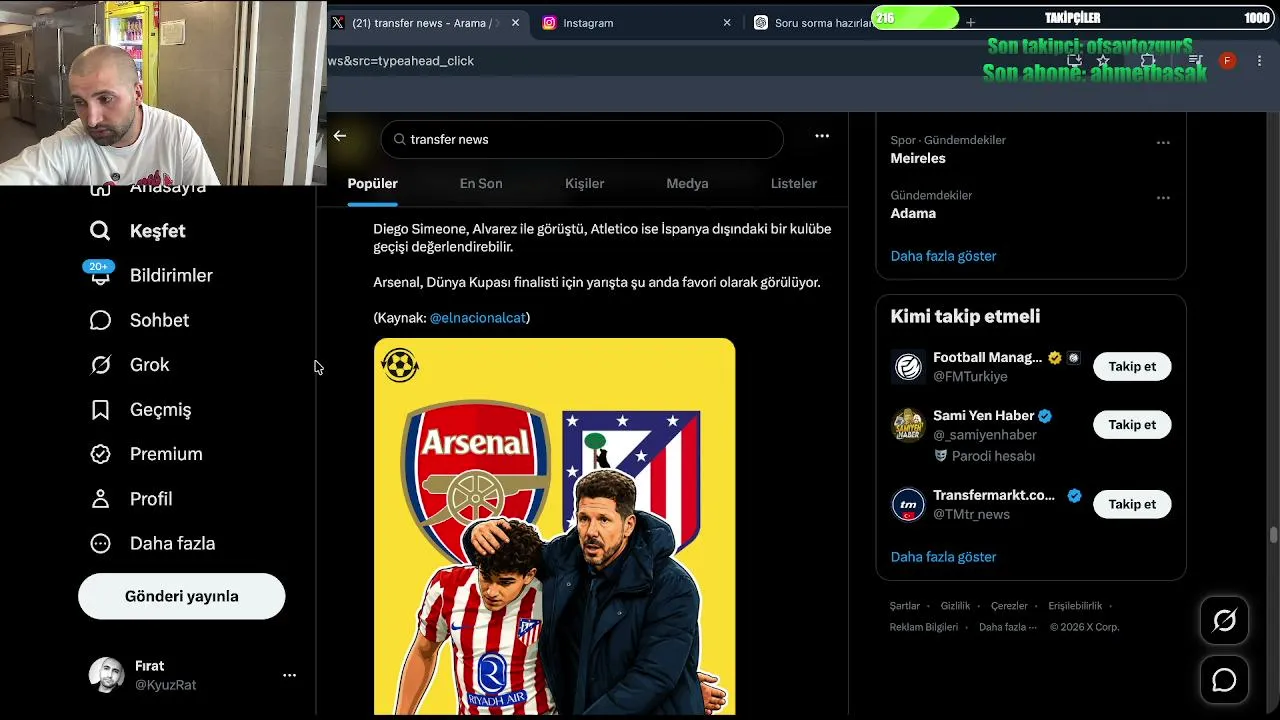The width and height of the screenshot is (1280, 720).
Task: Switch to the Soru sorma browser tab
Action: click(x=810, y=23)
